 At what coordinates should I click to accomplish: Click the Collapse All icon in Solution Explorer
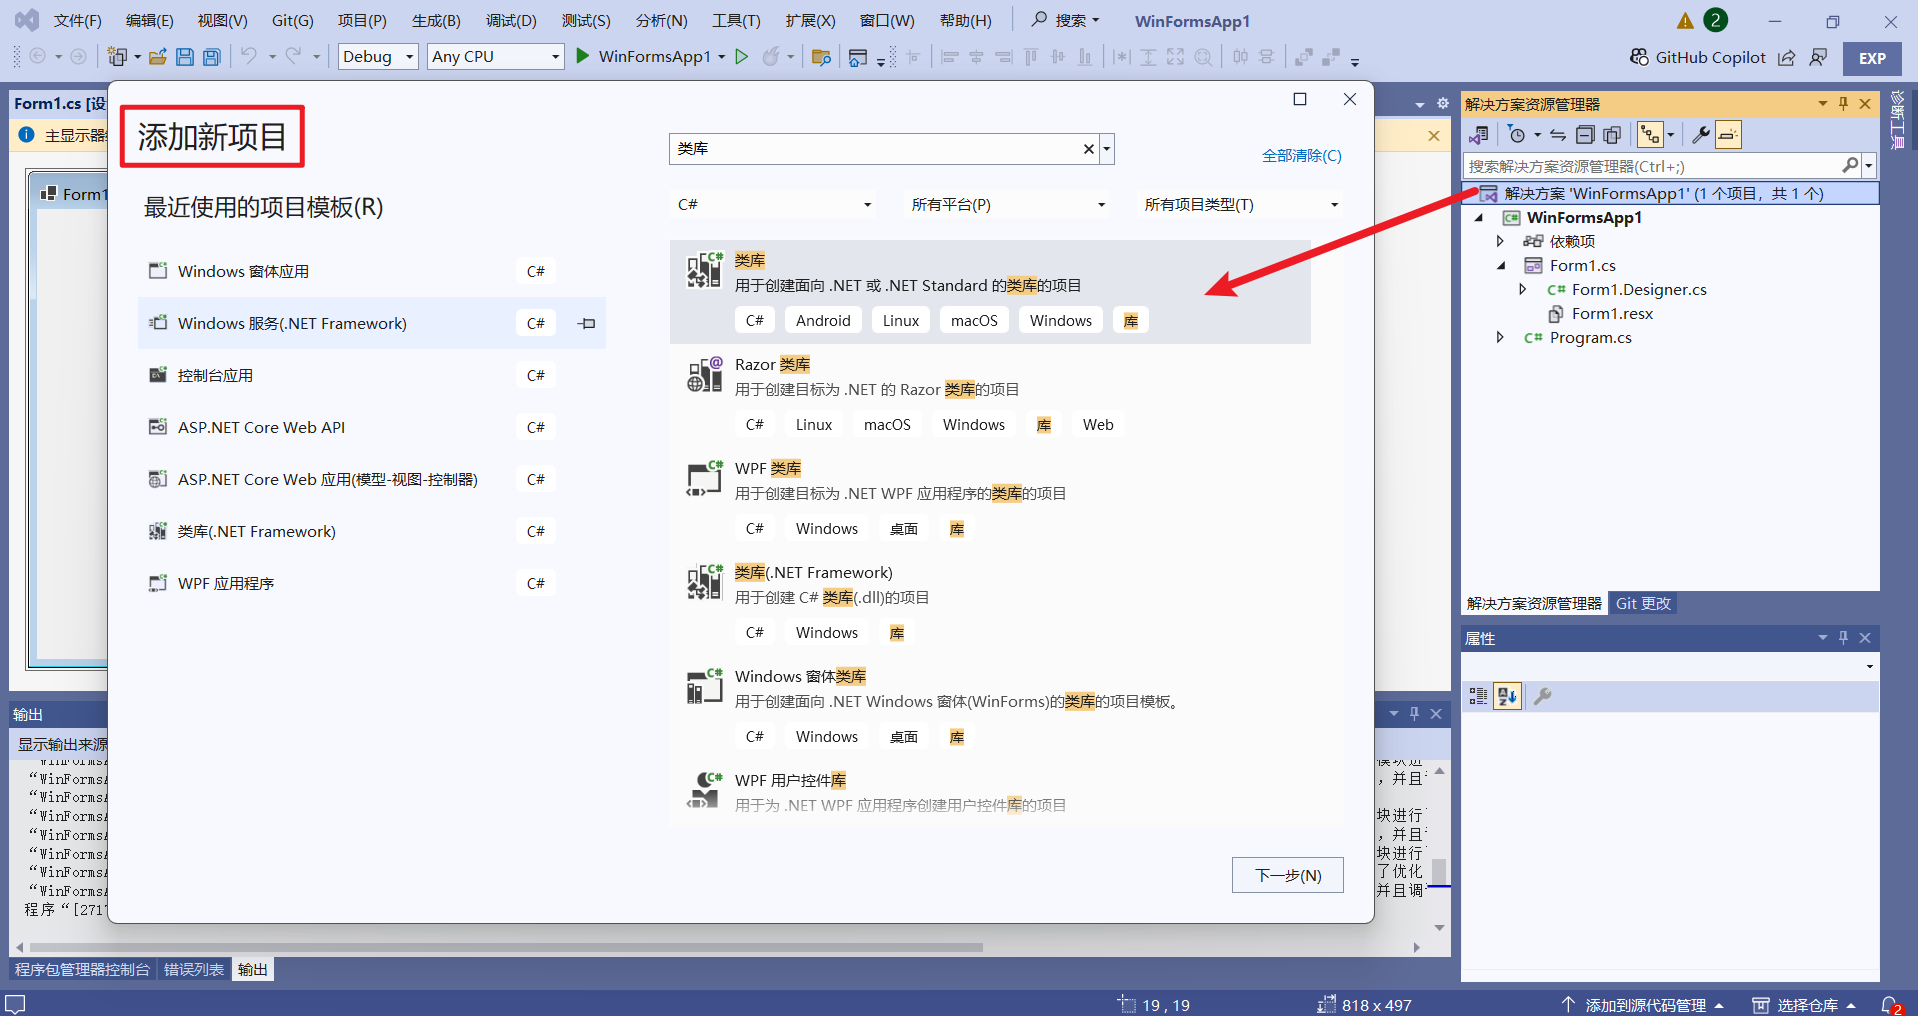(1585, 135)
